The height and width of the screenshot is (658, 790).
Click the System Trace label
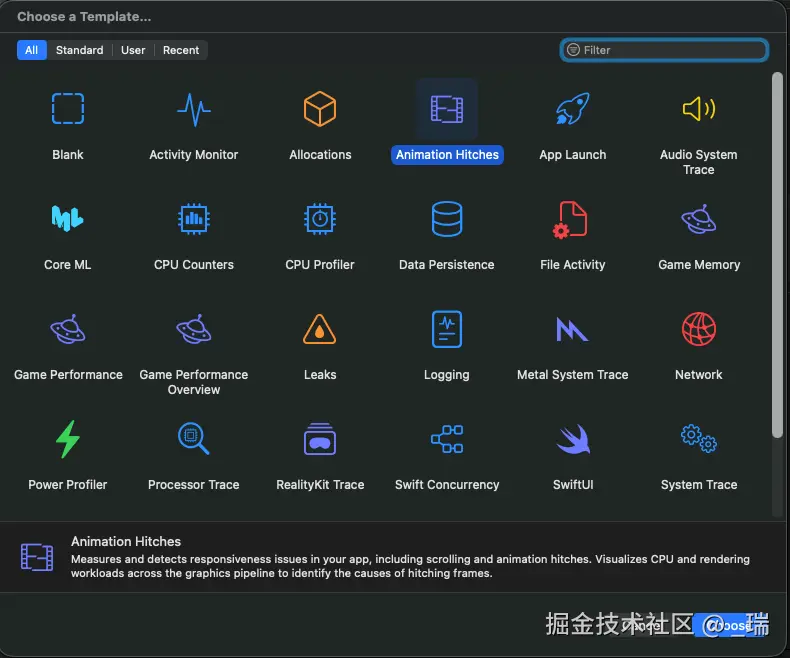click(x=699, y=485)
